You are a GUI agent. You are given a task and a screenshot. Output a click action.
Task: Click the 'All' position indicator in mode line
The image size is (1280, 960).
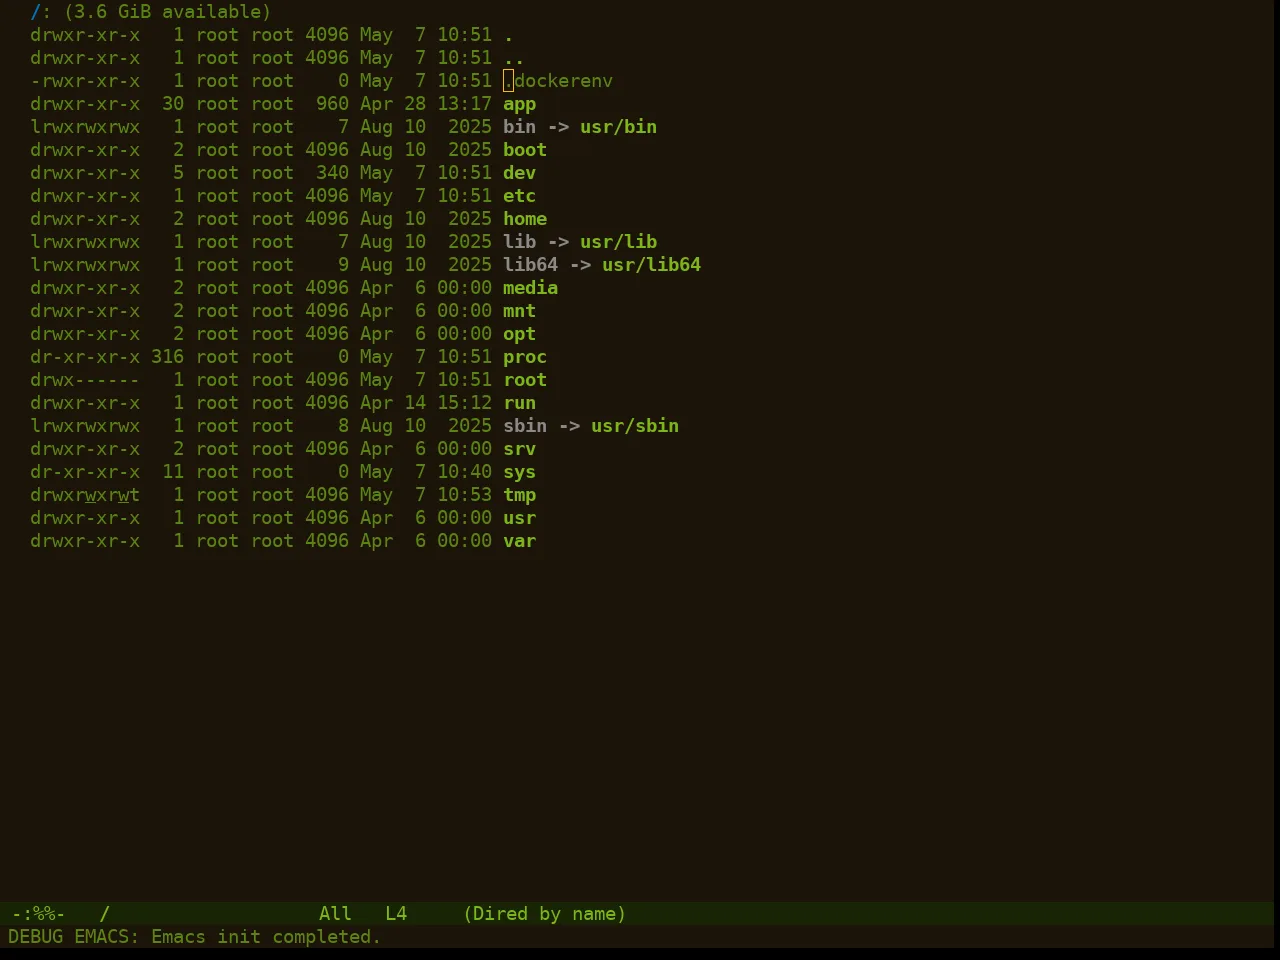[335, 914]
